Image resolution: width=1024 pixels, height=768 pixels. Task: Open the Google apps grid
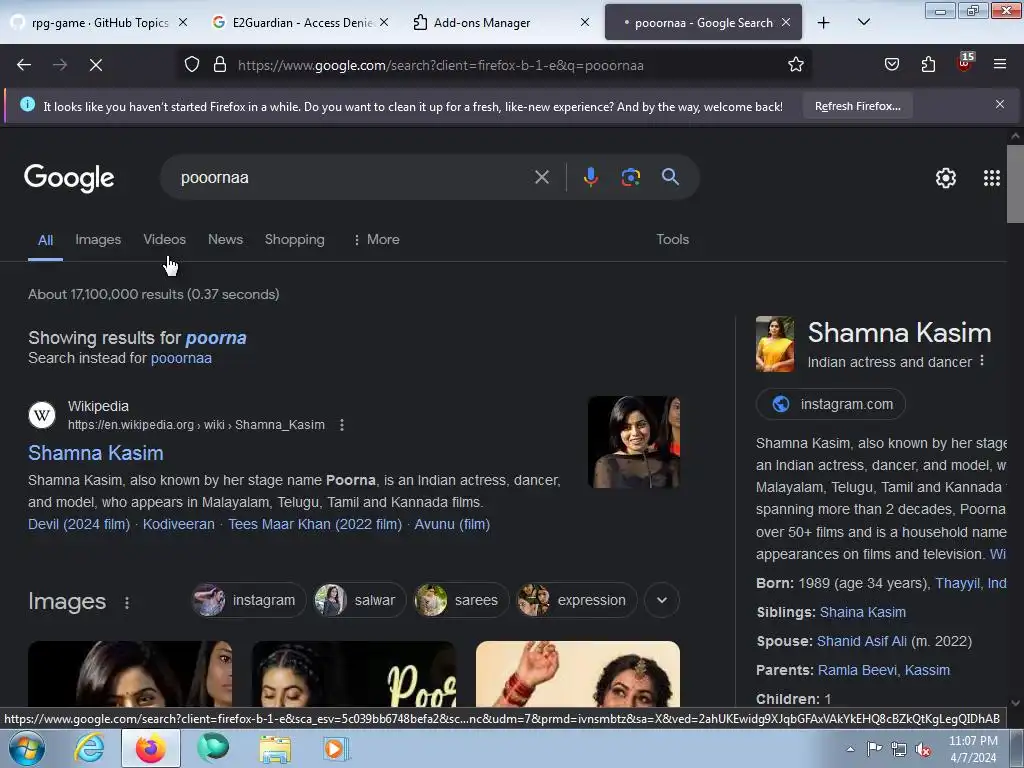pyautogui.click(x=991, y=178)
